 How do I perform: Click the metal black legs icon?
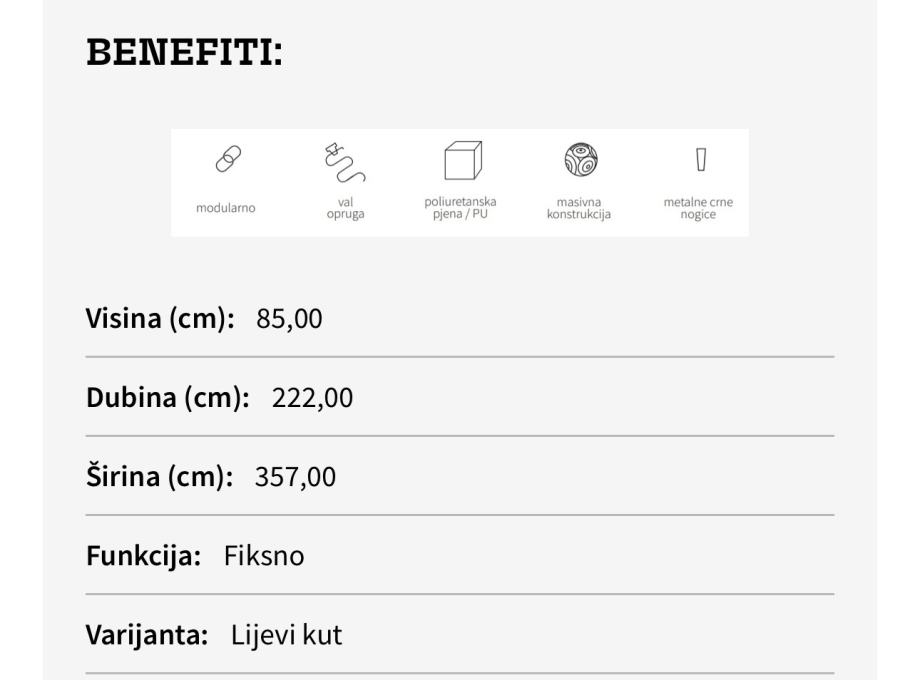pos(698,160)
